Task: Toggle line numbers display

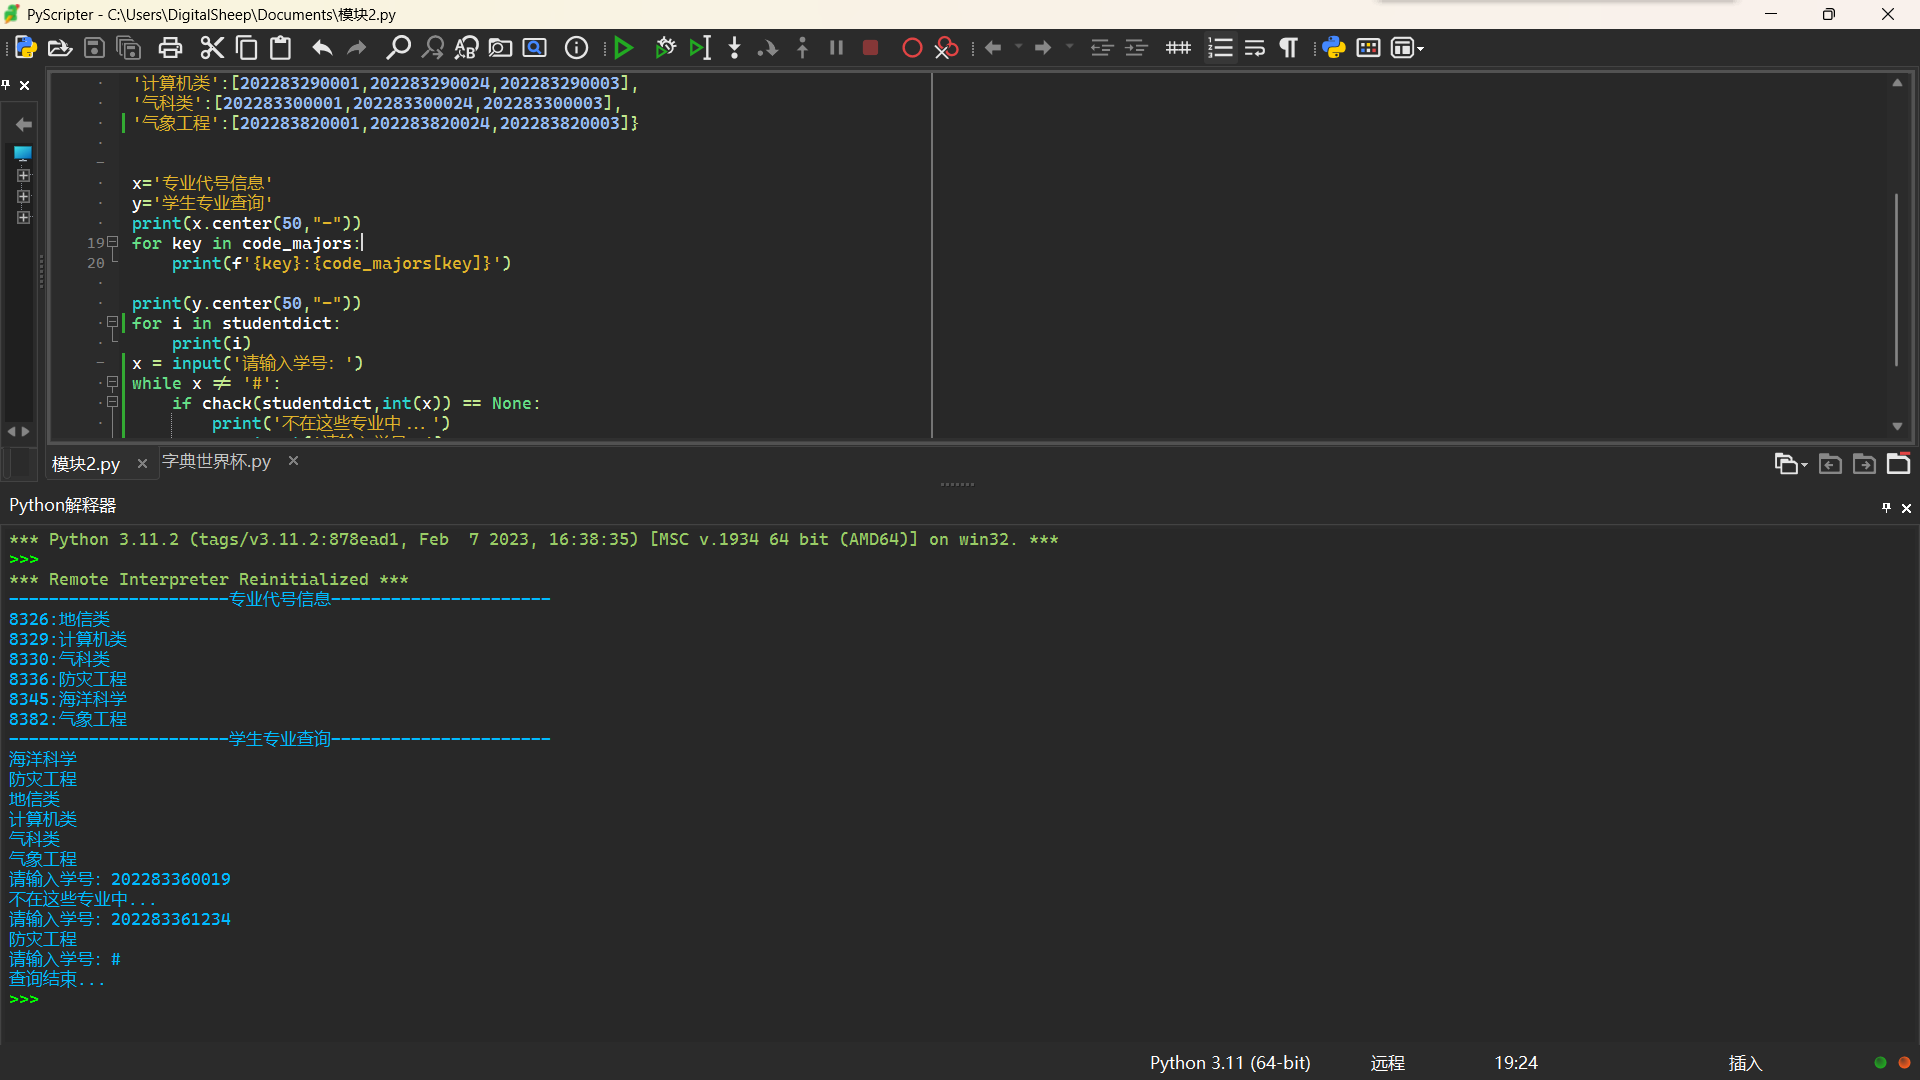Action: [1220, 47]
